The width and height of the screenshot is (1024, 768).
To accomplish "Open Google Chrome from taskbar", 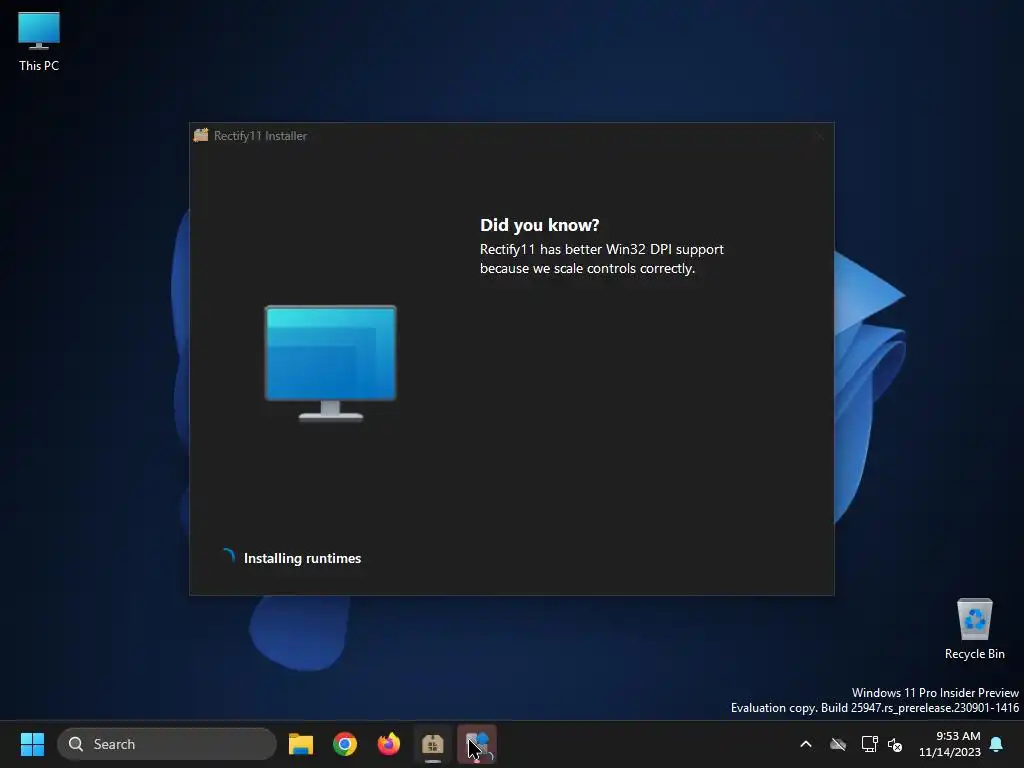I will click(x=345, y=744).
